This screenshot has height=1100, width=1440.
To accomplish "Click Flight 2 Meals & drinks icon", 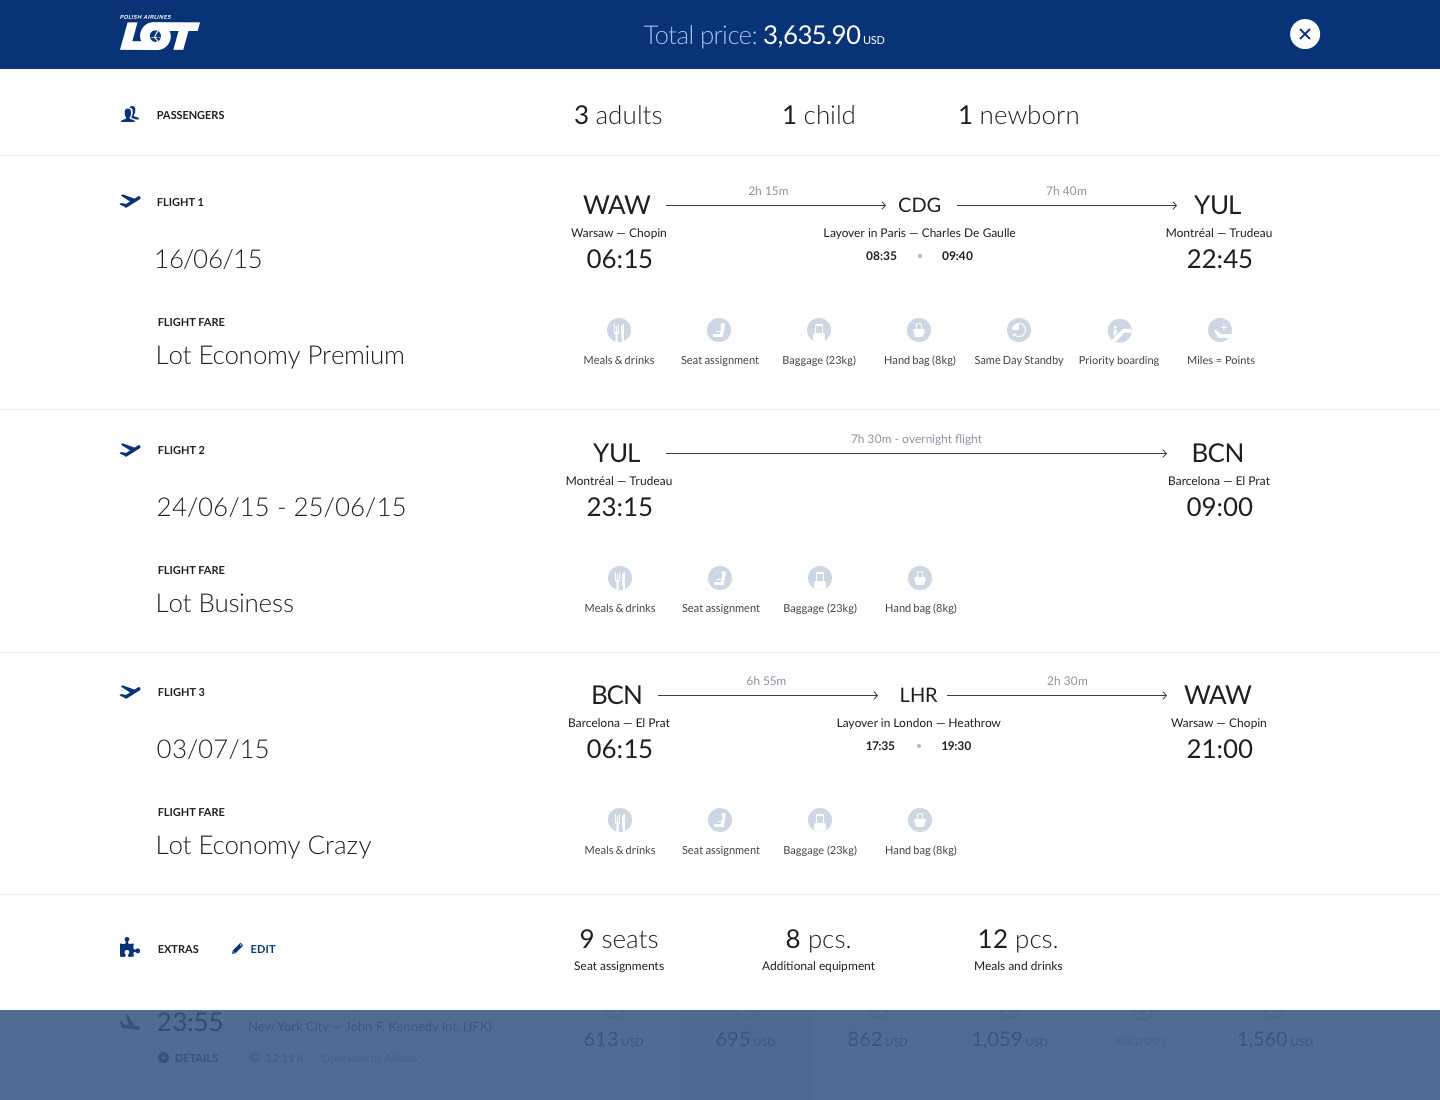I will point(620,578).
